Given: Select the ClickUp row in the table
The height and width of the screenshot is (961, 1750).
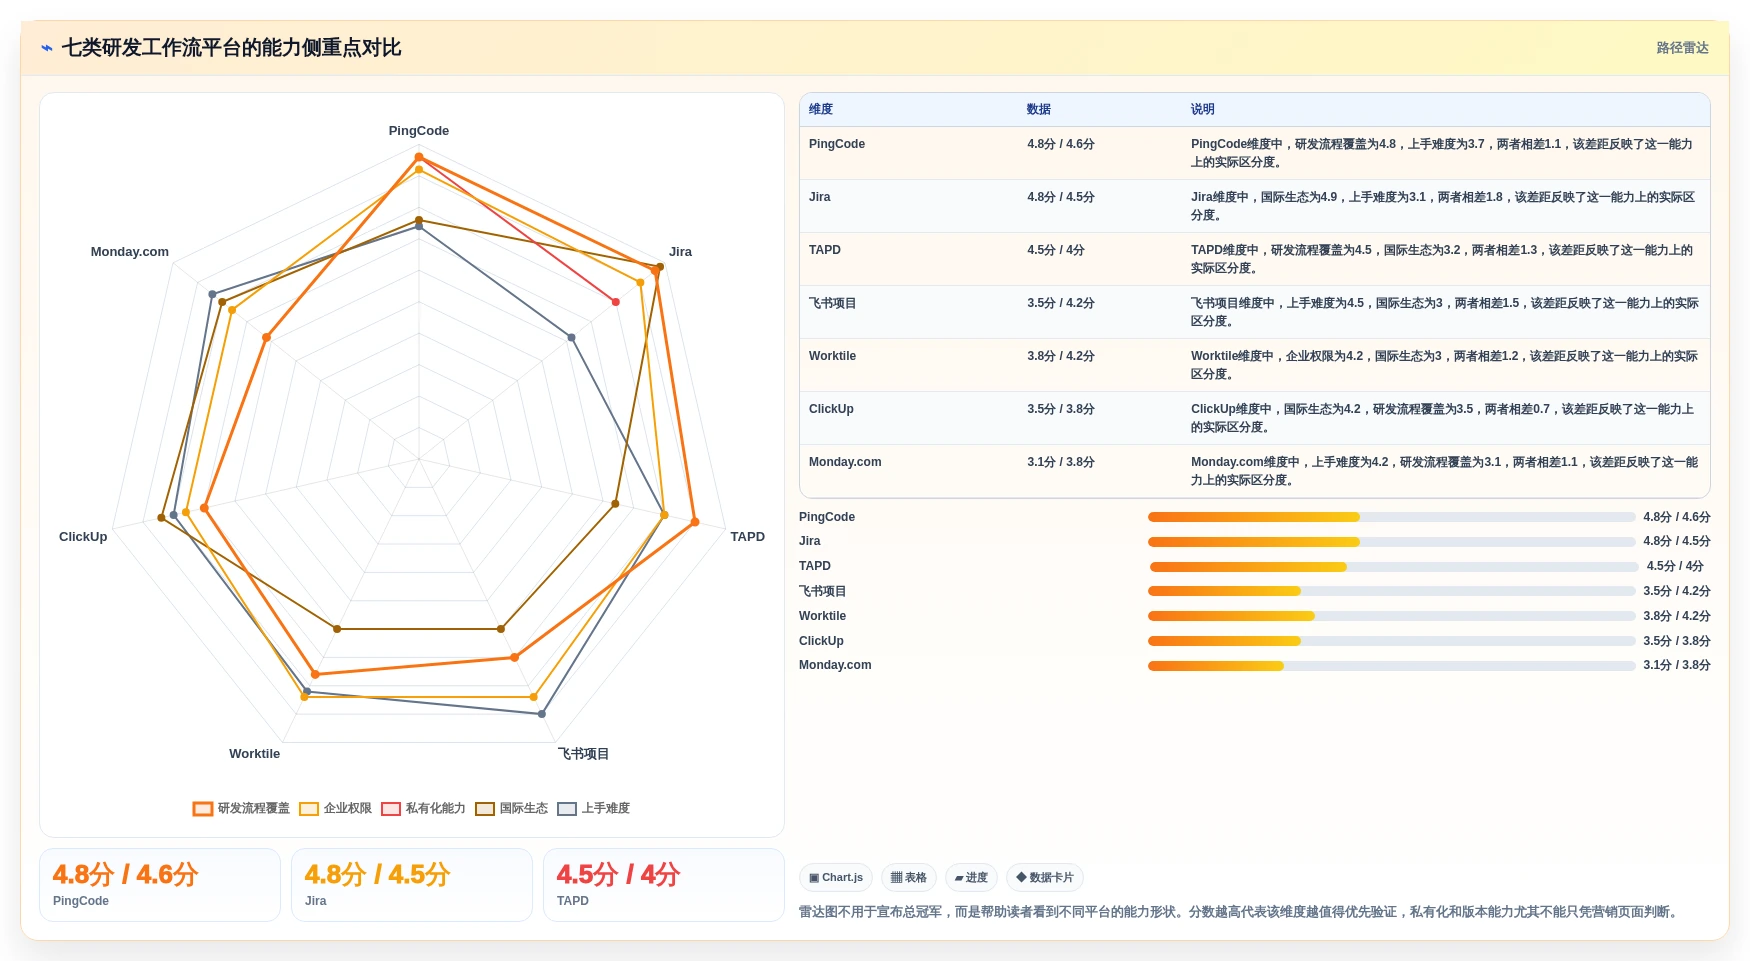Looking at the screenshot, I should point(1255,418).
